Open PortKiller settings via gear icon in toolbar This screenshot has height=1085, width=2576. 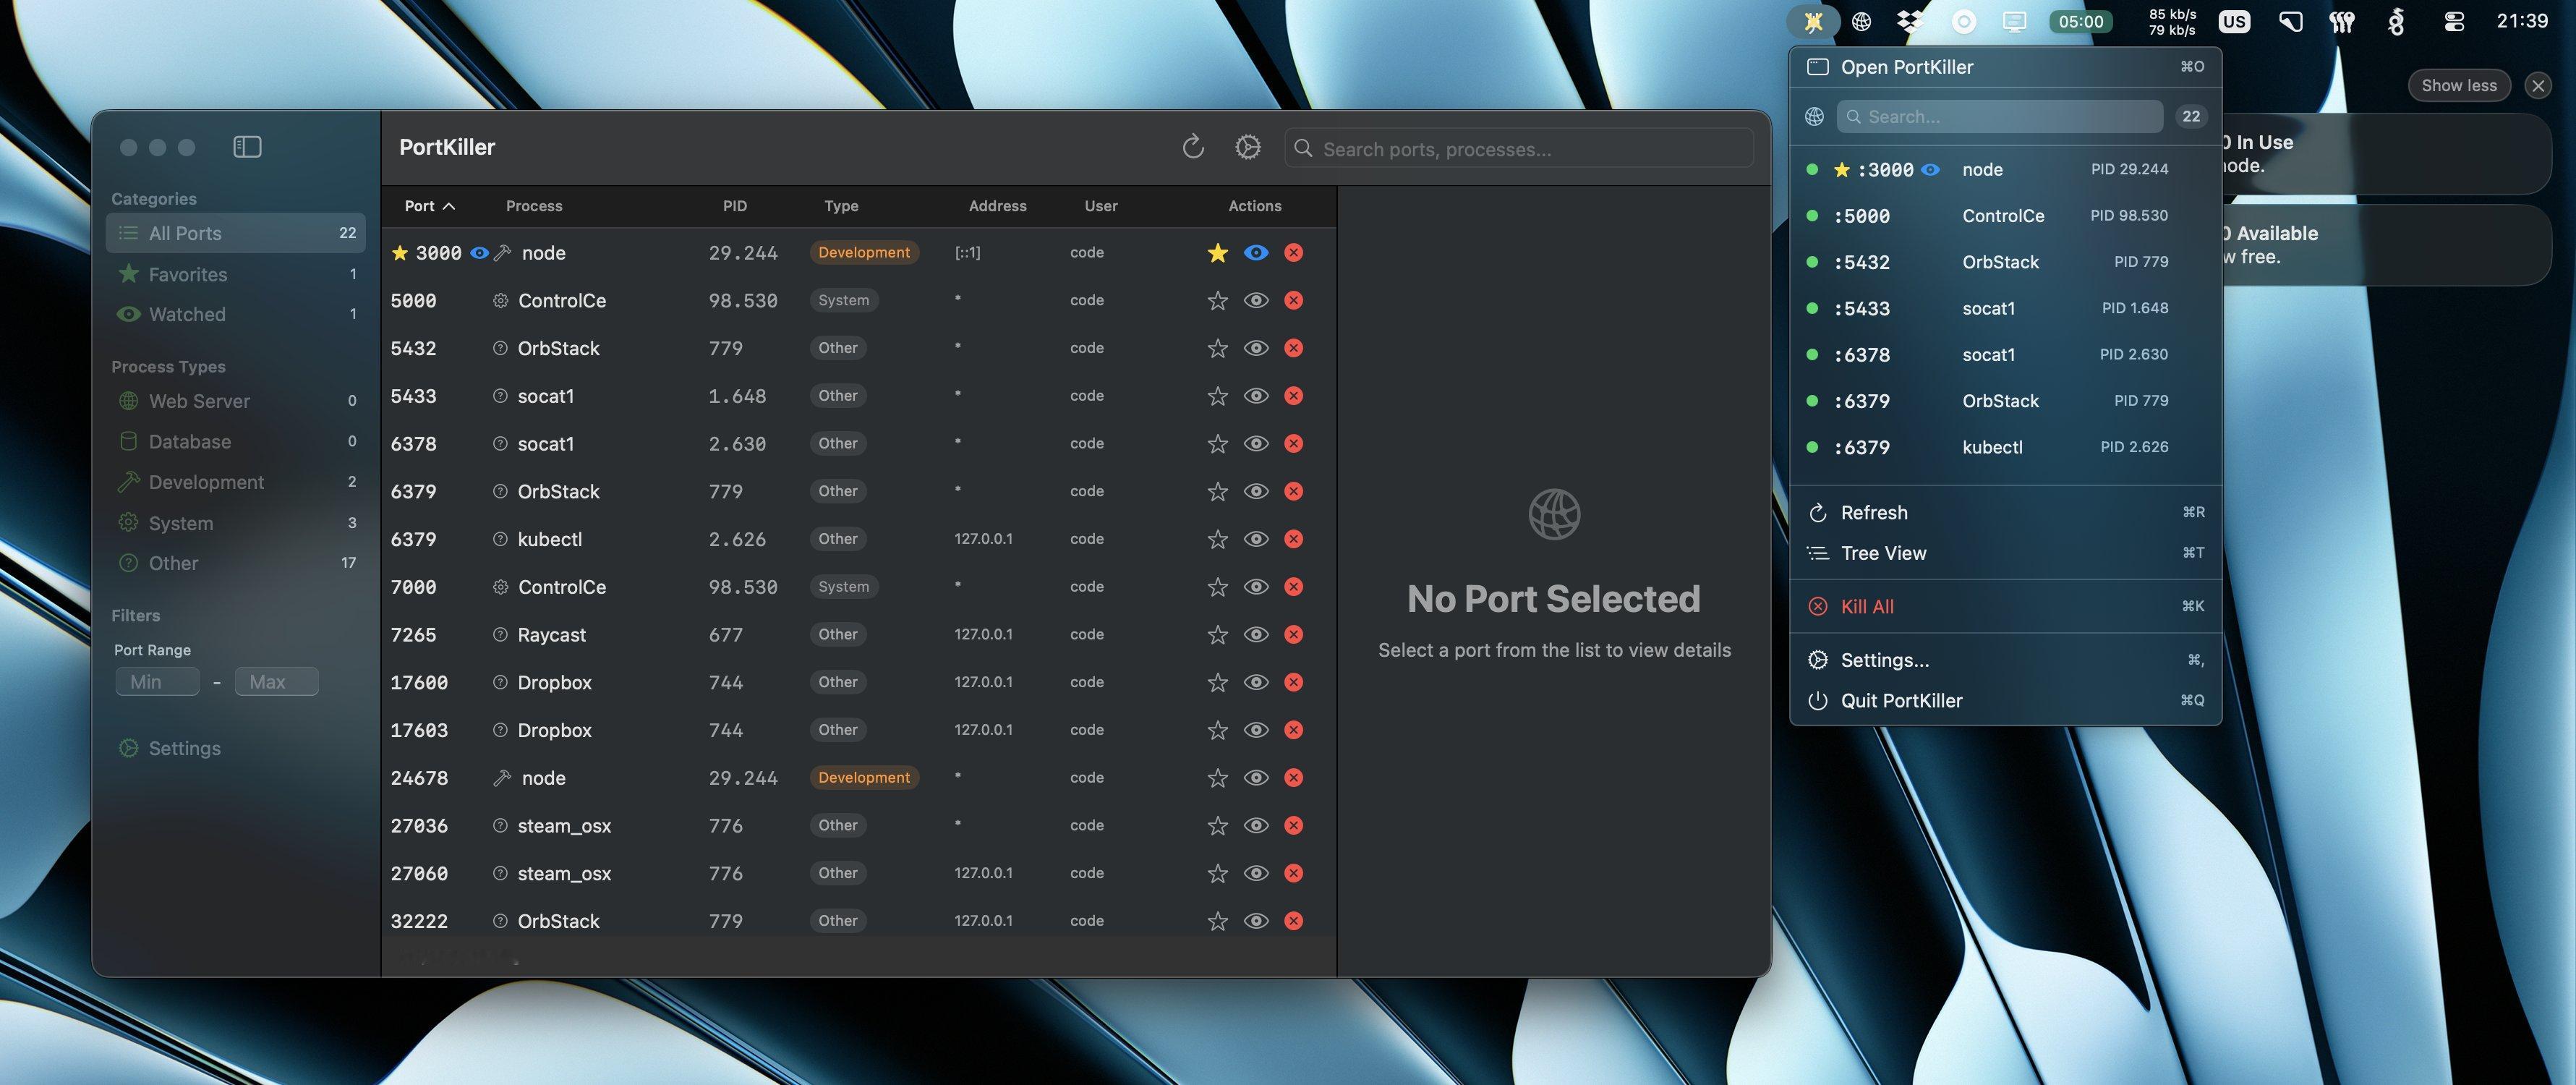tap(1247, 147)
